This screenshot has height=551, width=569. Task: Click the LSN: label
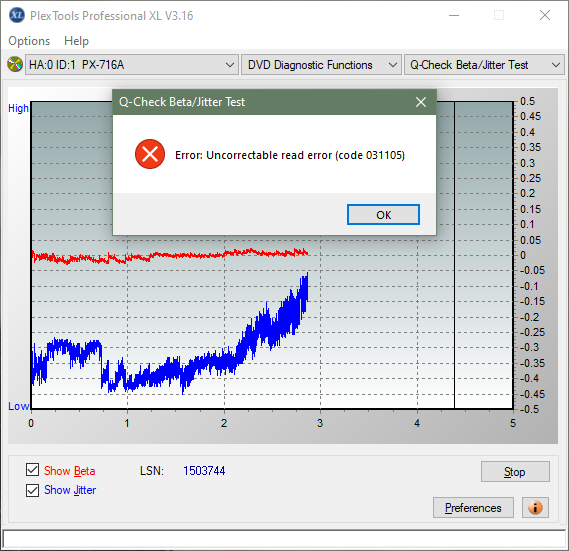point(152,471)
